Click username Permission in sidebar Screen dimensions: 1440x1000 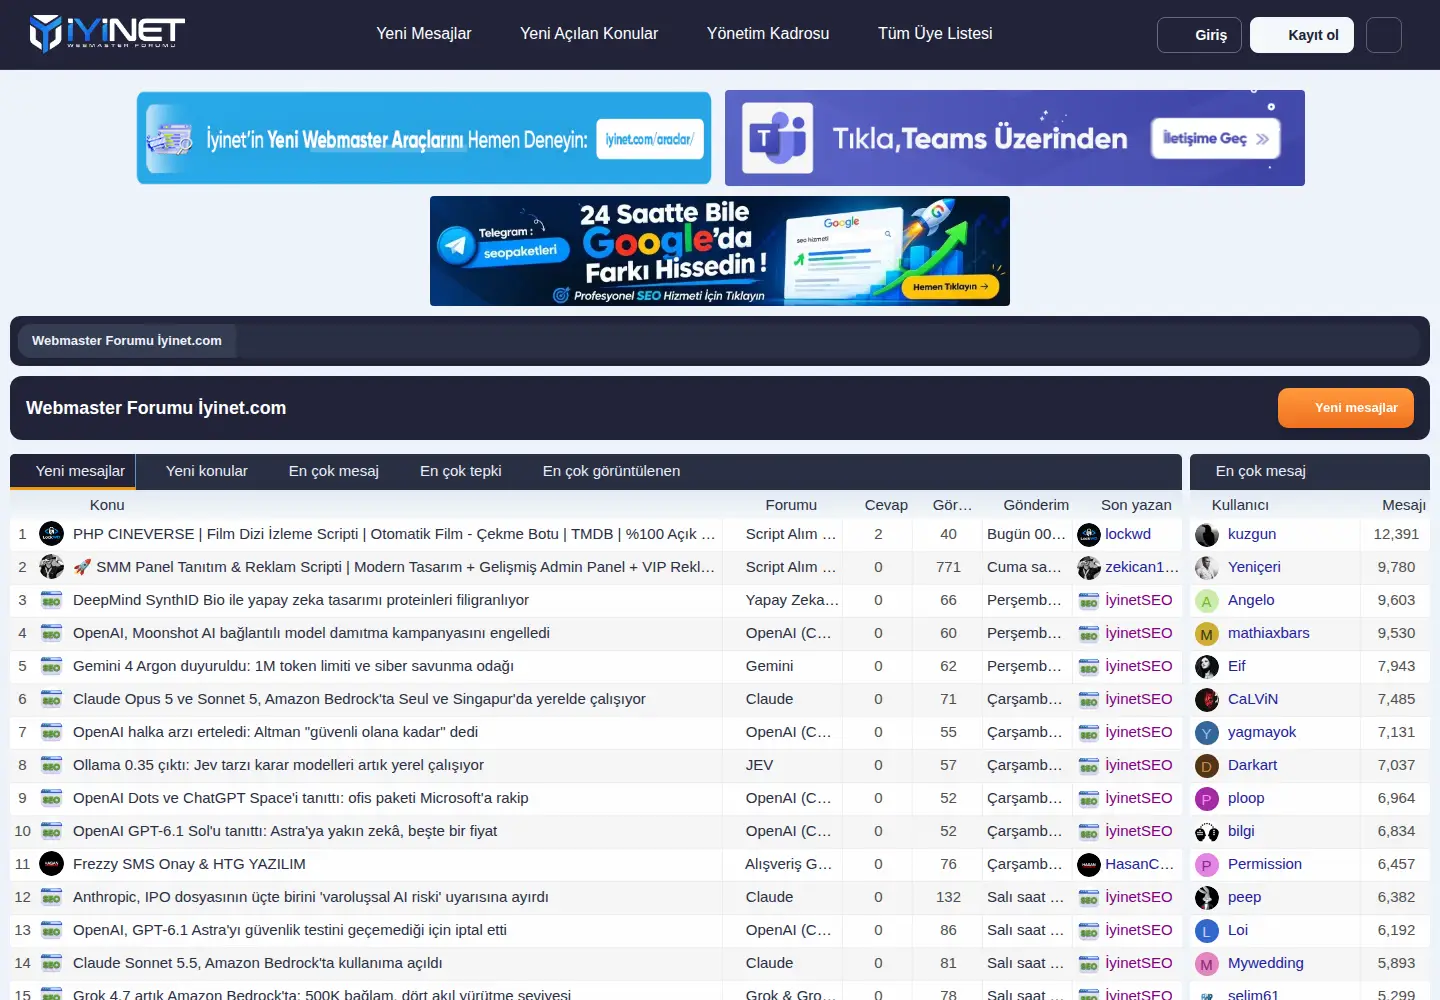[x=1265, y=864]
